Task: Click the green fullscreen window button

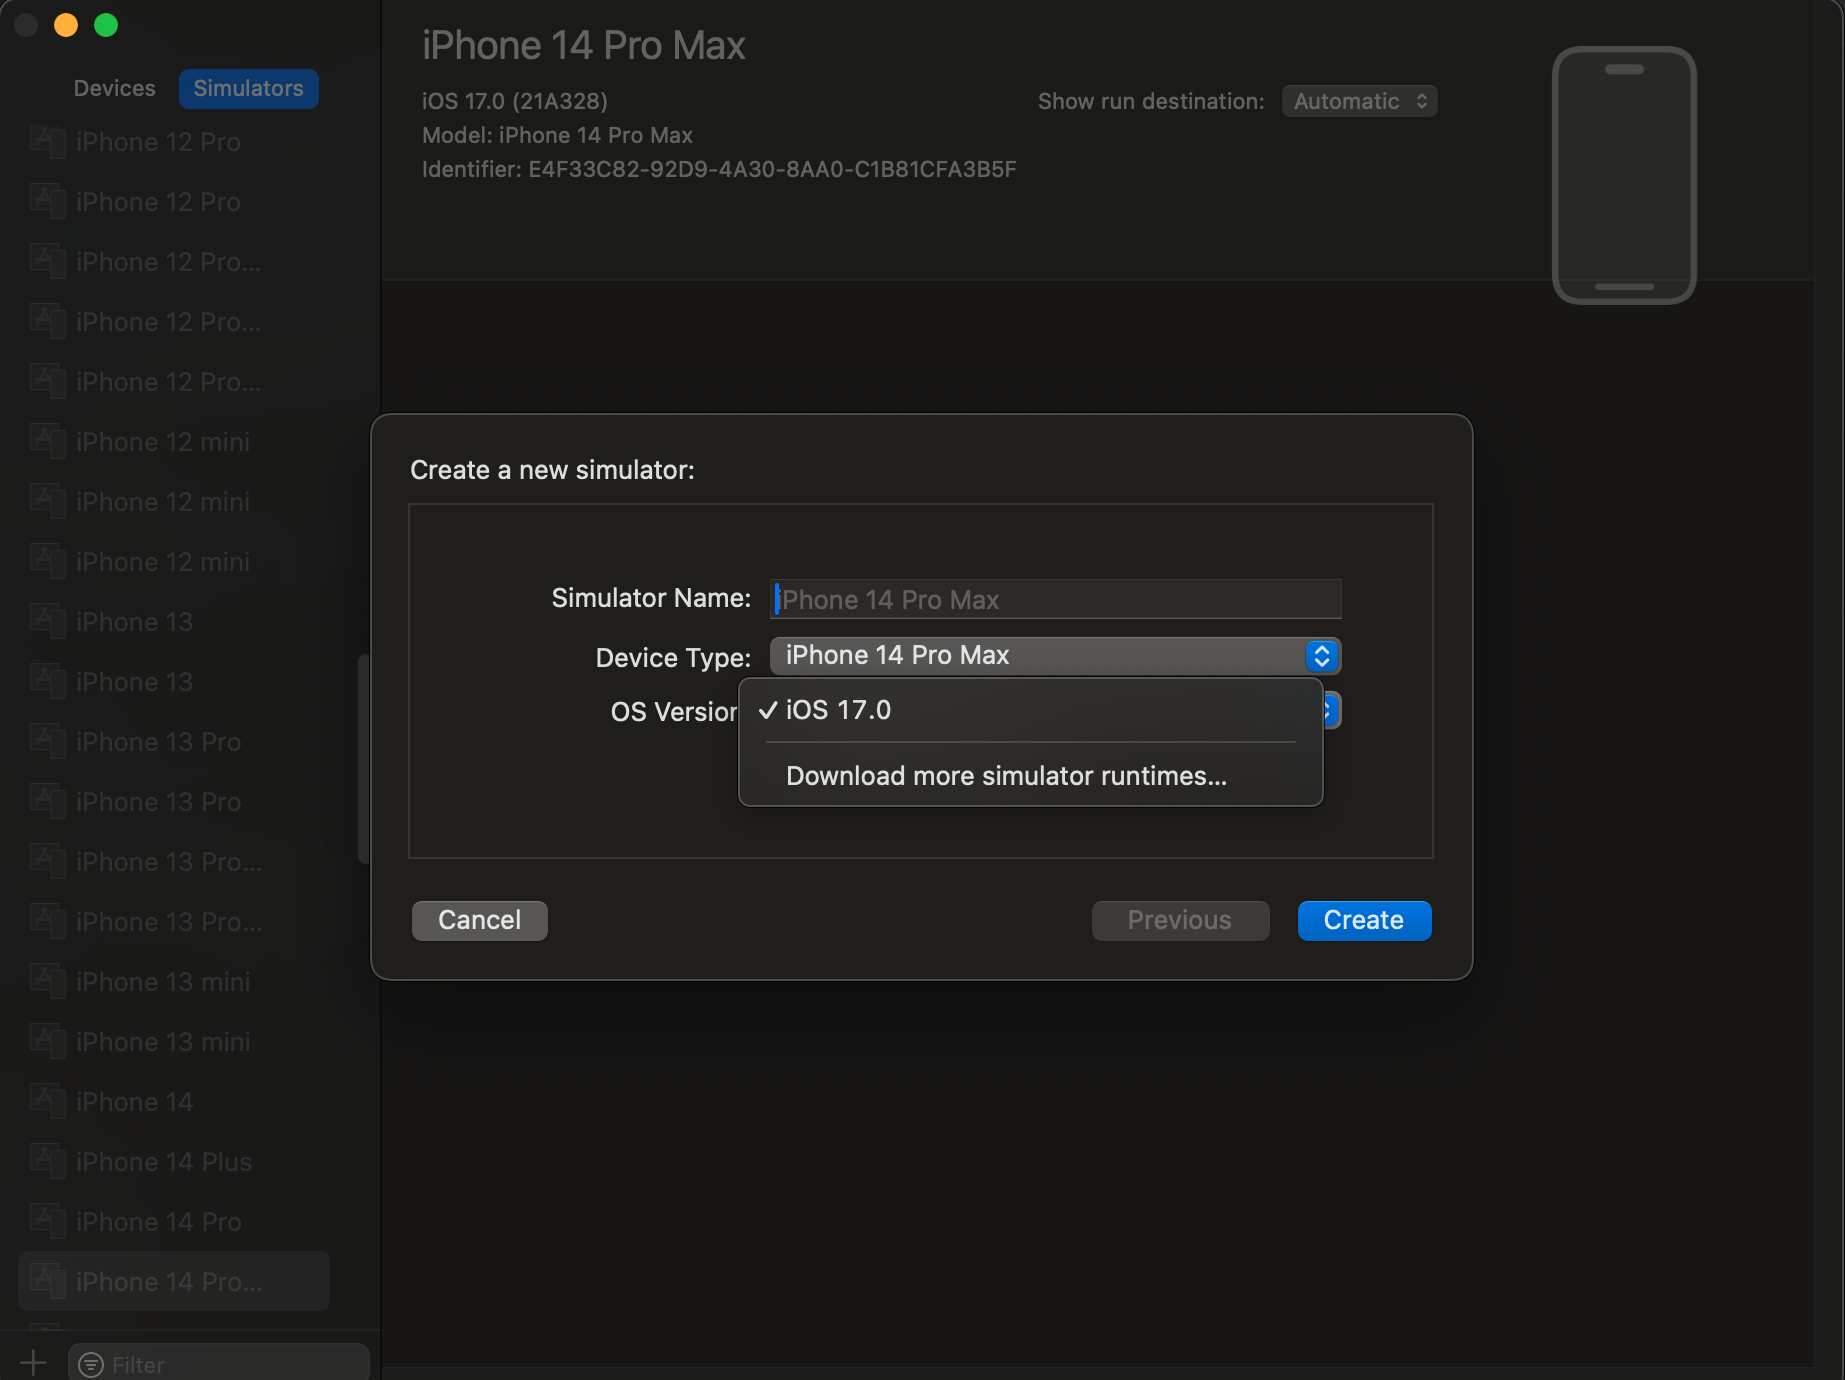Action: [x=106, y=25]
